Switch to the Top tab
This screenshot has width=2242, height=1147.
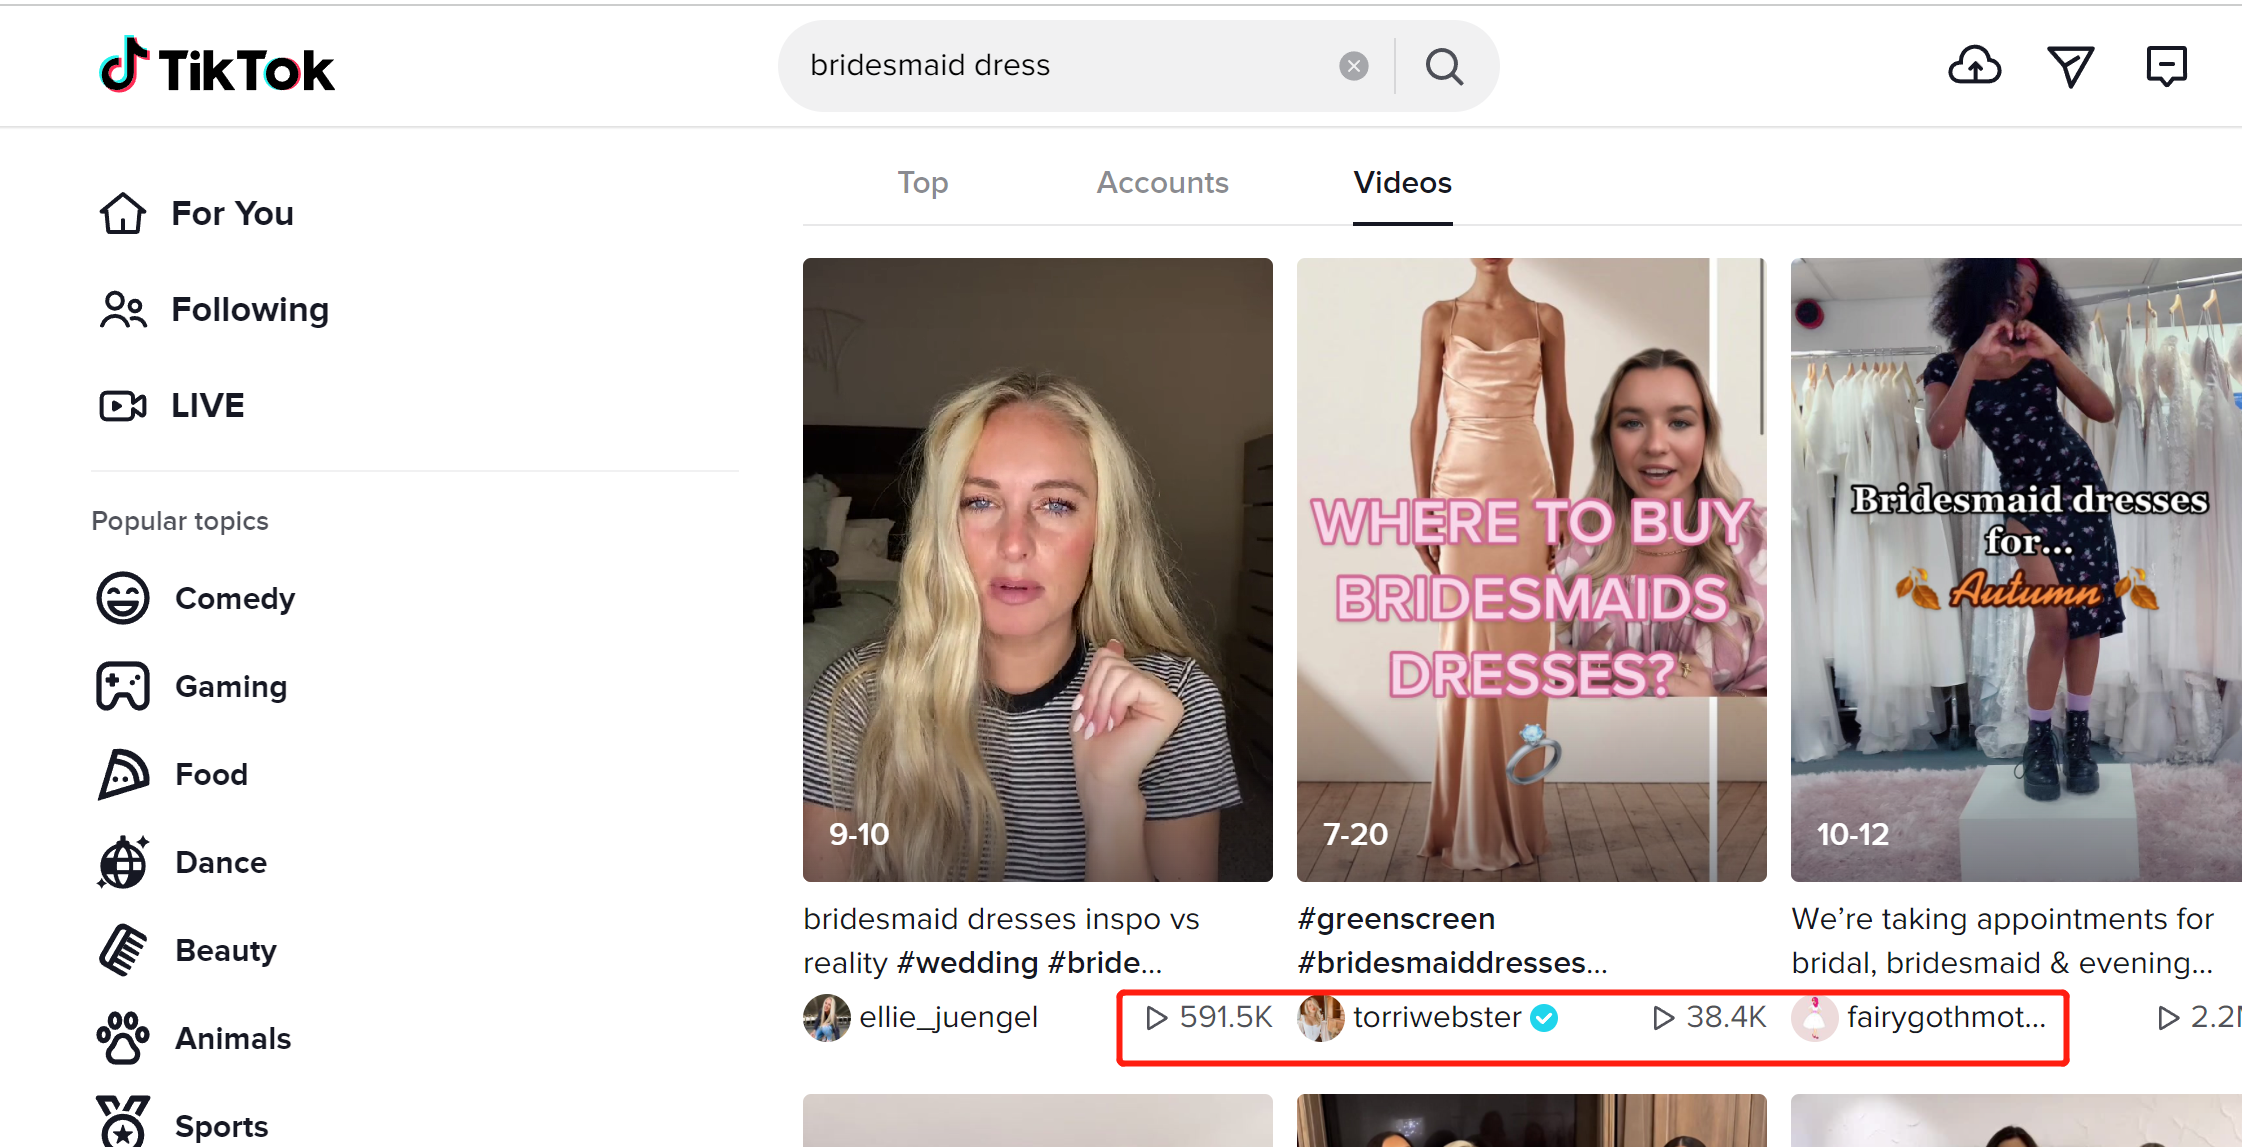922,182
